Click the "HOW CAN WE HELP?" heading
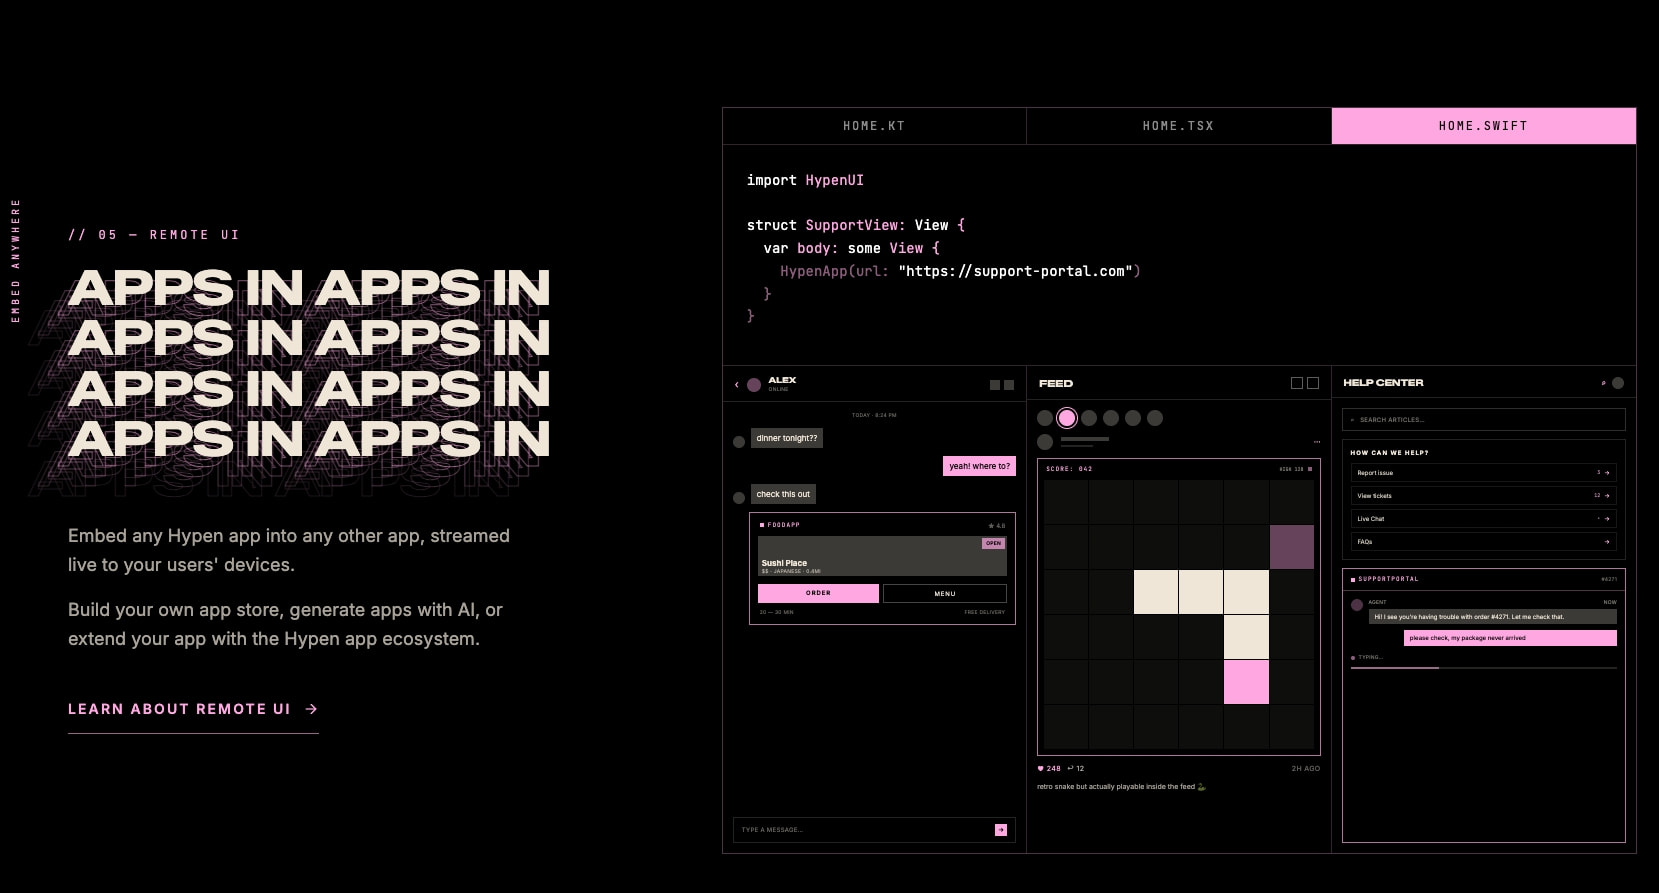The image size is (1659, 893). pyautogui.click(x=1389, y=453)
